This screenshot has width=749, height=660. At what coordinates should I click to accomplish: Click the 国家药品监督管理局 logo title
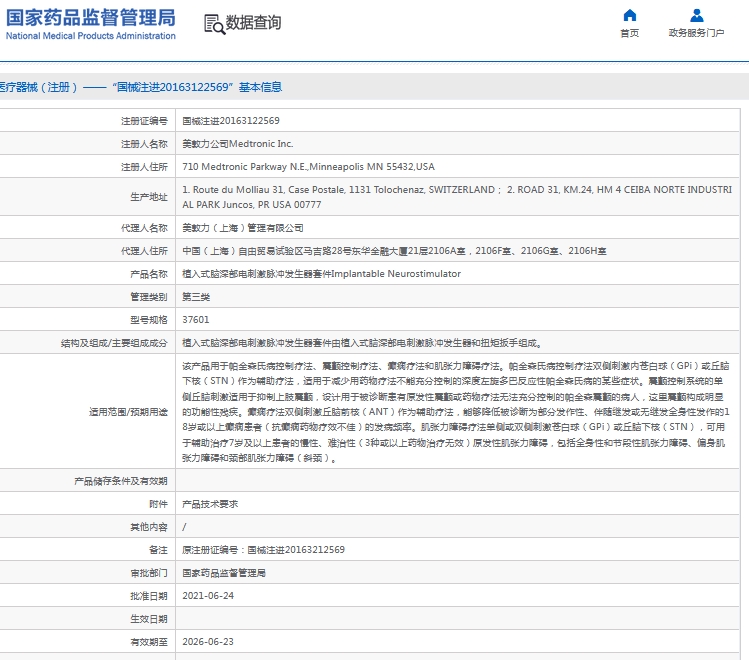pyautogui.click(x=90, y=17)
